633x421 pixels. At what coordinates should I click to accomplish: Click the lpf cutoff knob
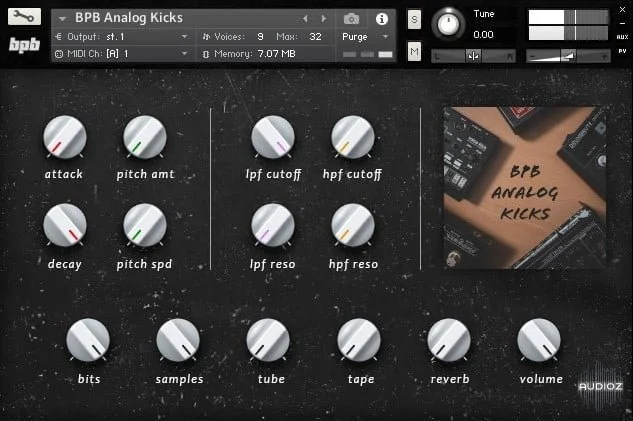[273, 137]
